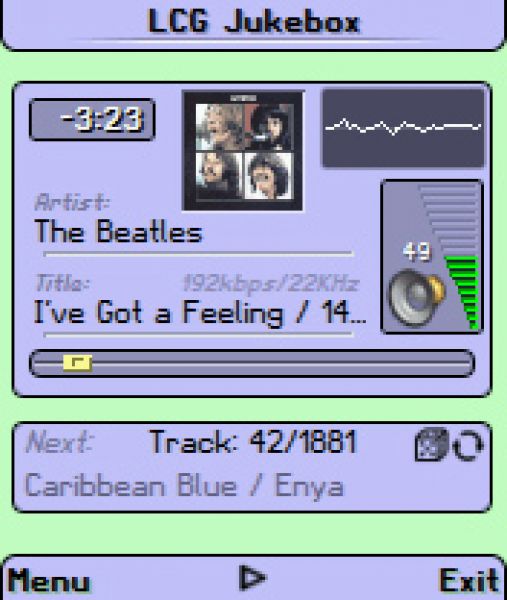Viewport: 507px width, 600px height.
Task: Click the speaker volume icon
Action: [x=417, y=297]
